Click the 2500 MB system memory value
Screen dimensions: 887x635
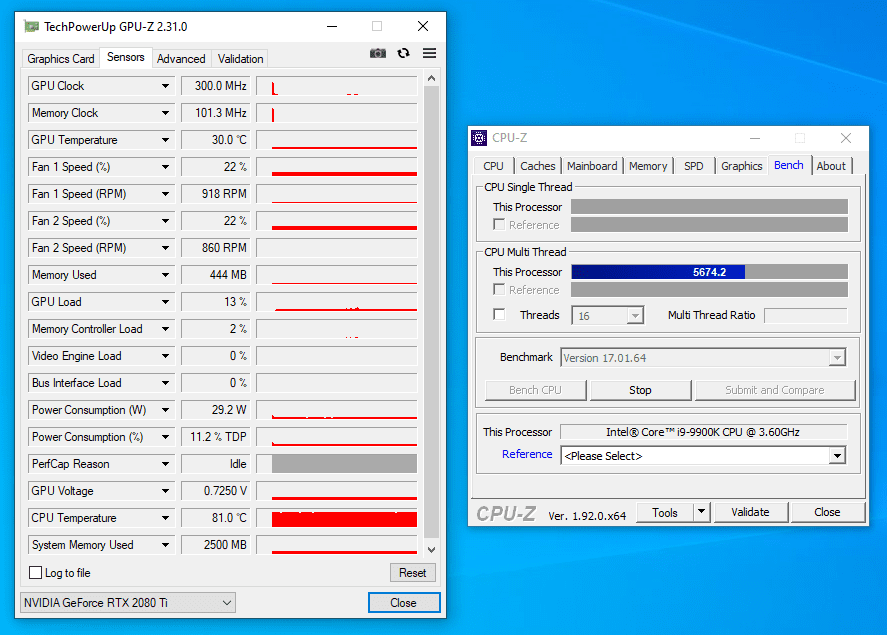point(216,545)
